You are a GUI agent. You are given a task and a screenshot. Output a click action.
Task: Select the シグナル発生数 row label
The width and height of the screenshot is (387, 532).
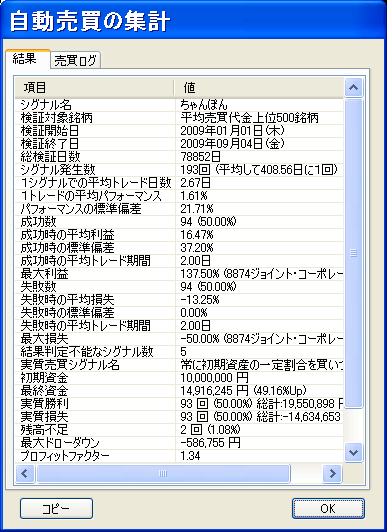point(58,170)
